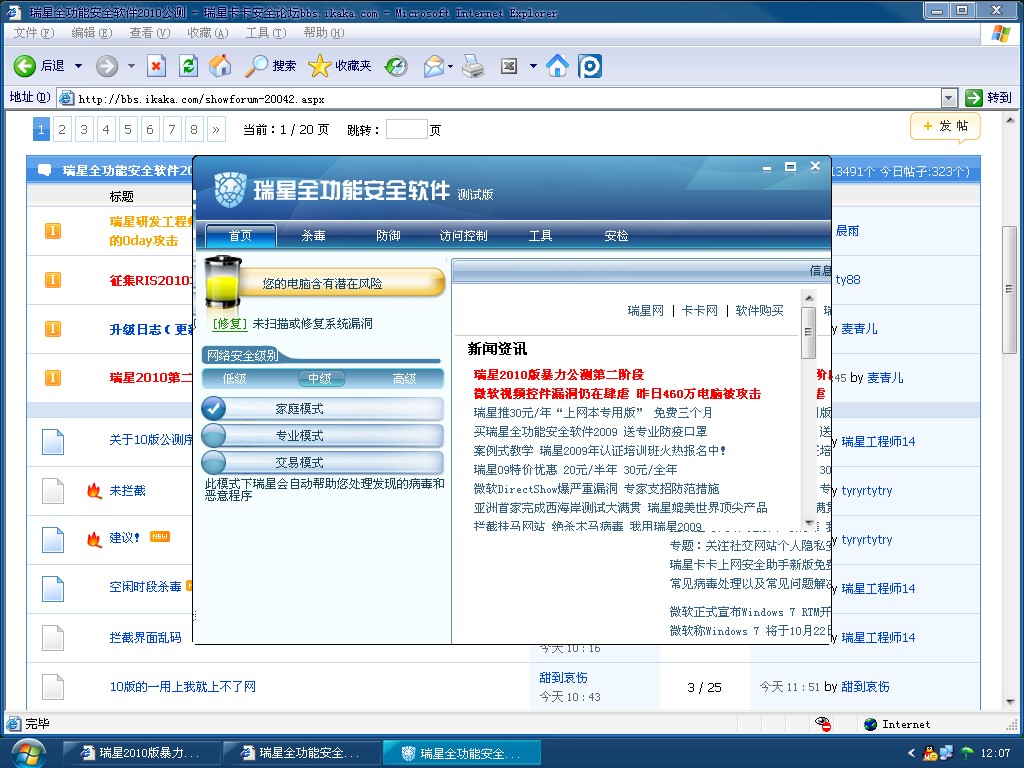Click the popup-blocked status bar icon
Image resolution: width=1024 pixels, height=768 pixels.
click(823, 724)
